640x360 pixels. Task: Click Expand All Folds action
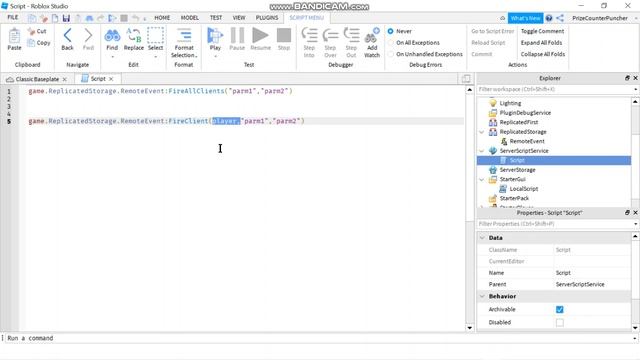pyautogui.click(x=541, y=42)
